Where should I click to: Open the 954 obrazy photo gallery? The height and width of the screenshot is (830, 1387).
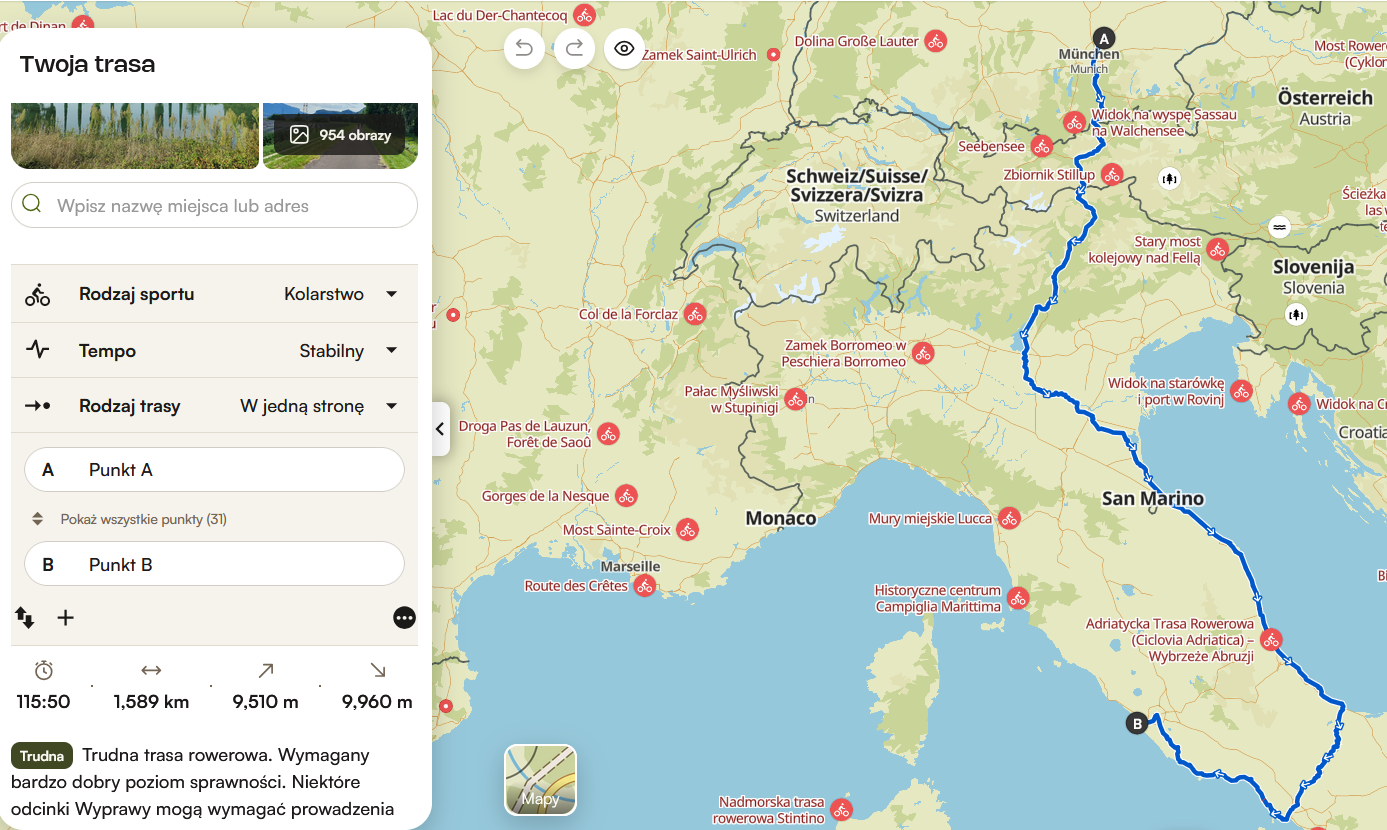tap(341, 135)
